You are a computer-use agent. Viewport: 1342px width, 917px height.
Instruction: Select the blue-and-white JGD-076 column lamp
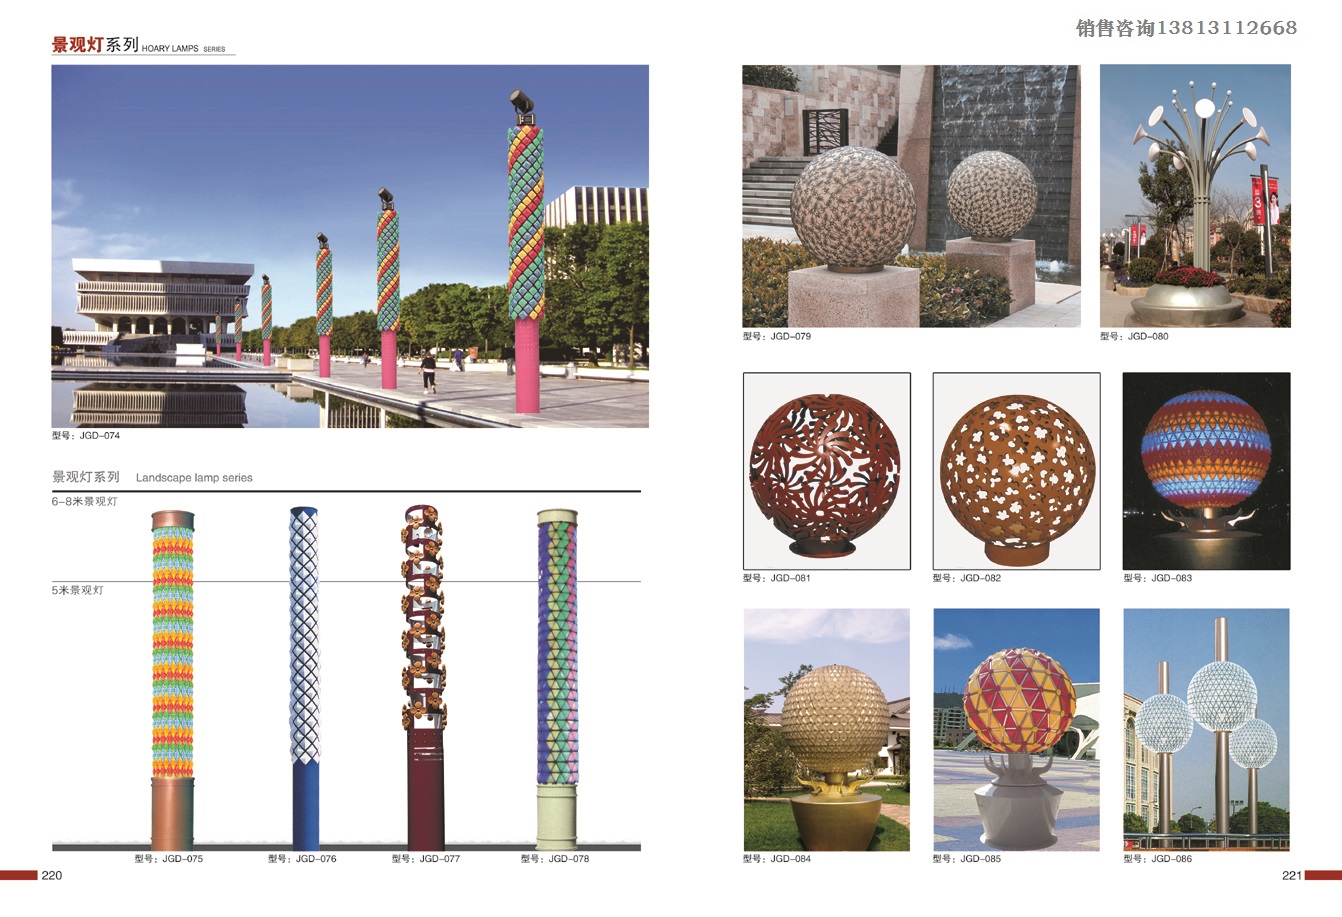pos(305,680)
